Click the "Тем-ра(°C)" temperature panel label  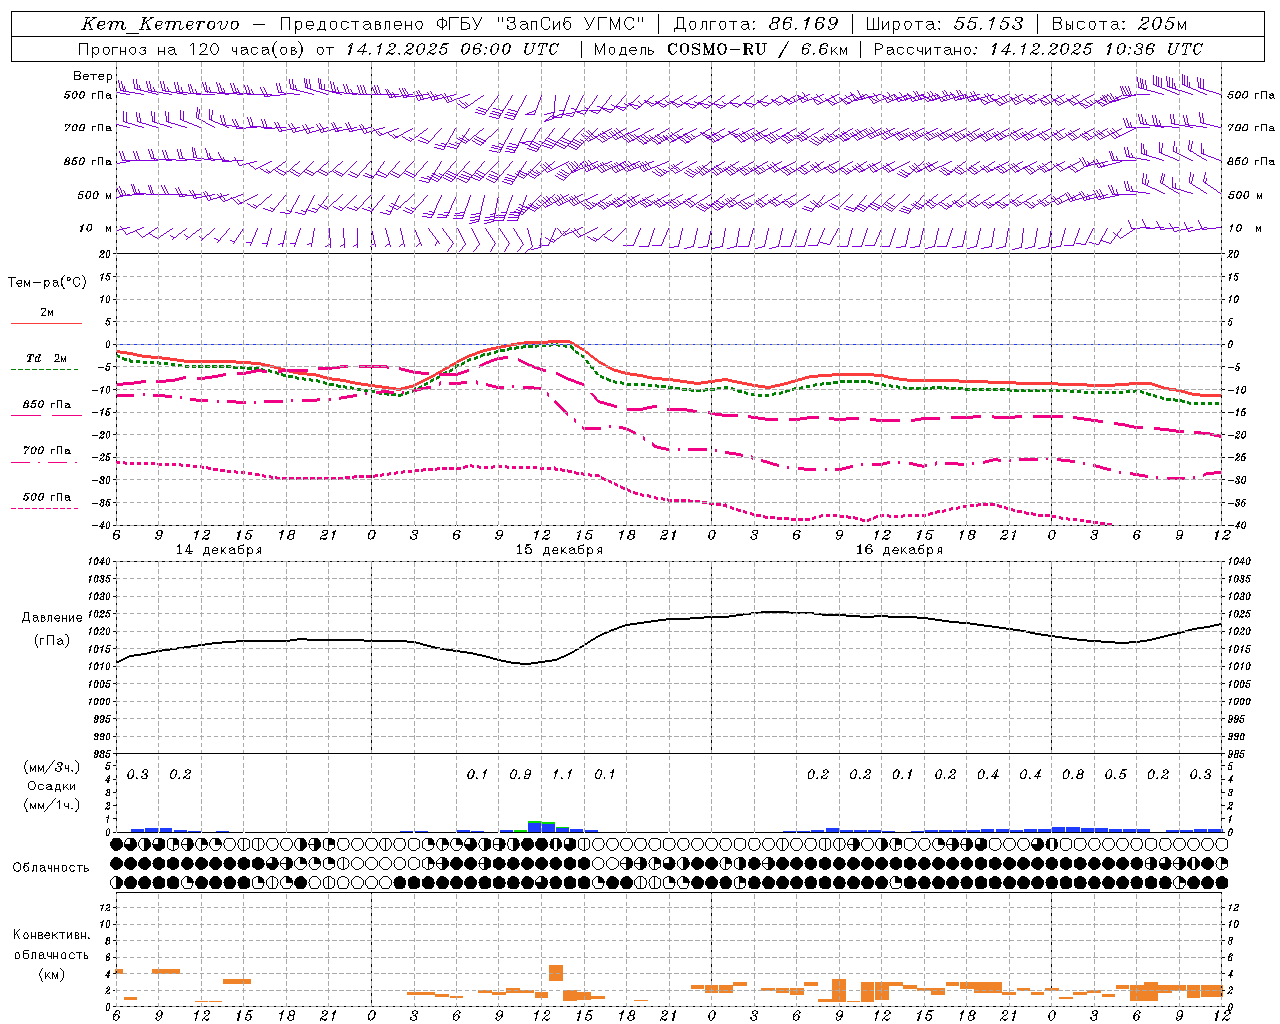[47, 283]
